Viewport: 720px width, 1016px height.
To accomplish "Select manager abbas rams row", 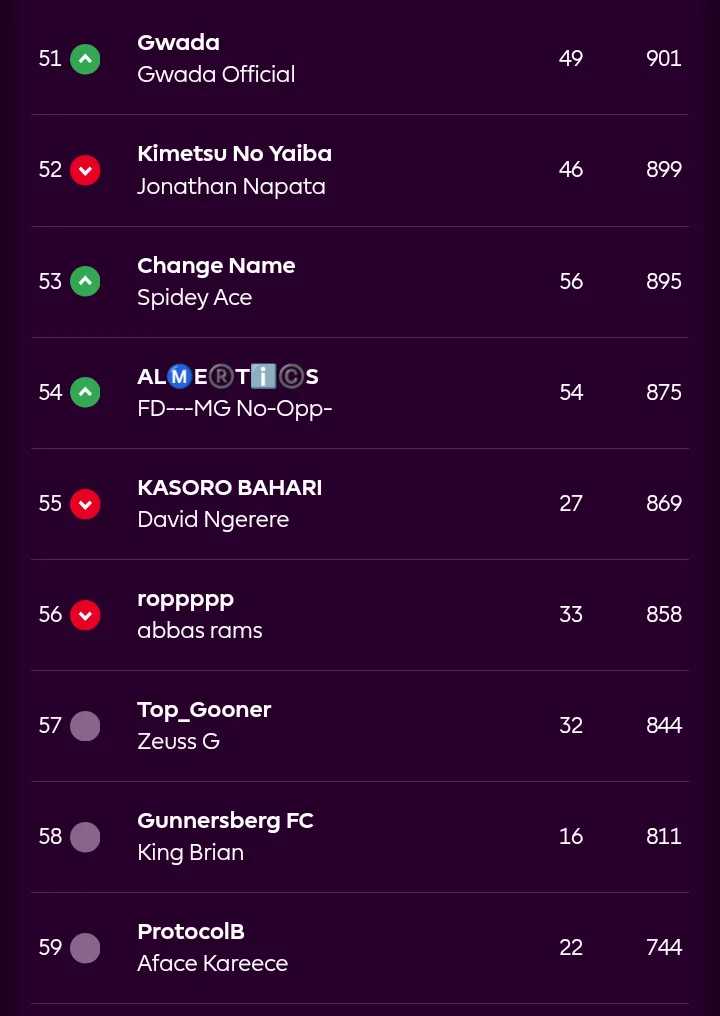I will (x=199, y=631).
